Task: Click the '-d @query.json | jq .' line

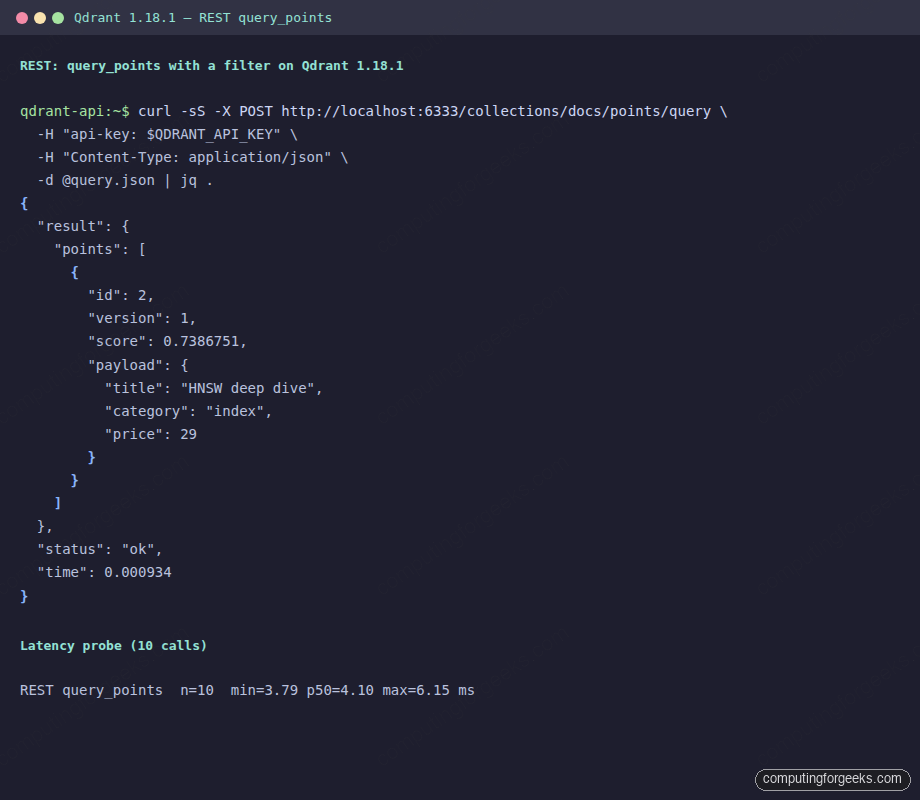Action: [x=125, y=180]
